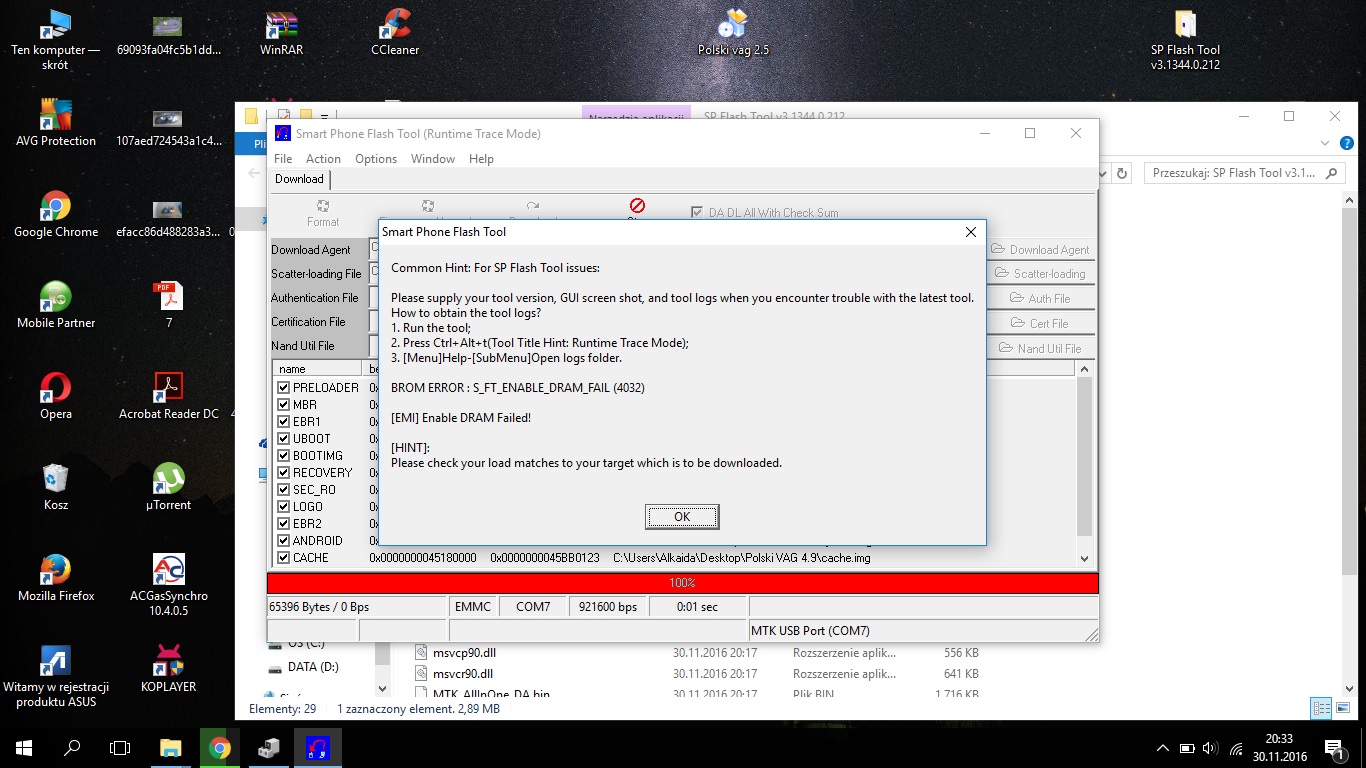Switch to the Flash Tool taskbar icon

(318, 747)
